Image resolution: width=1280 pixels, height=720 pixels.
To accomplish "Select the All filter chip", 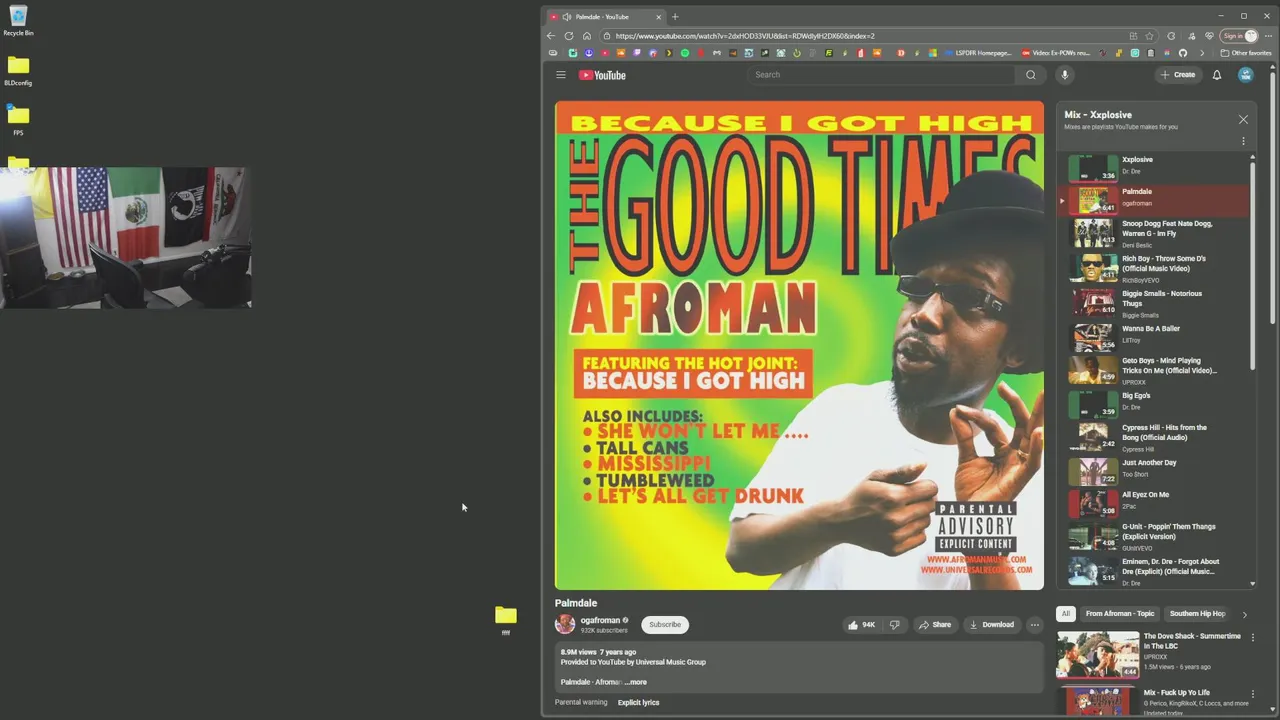I will click(x=1066, y=614).
